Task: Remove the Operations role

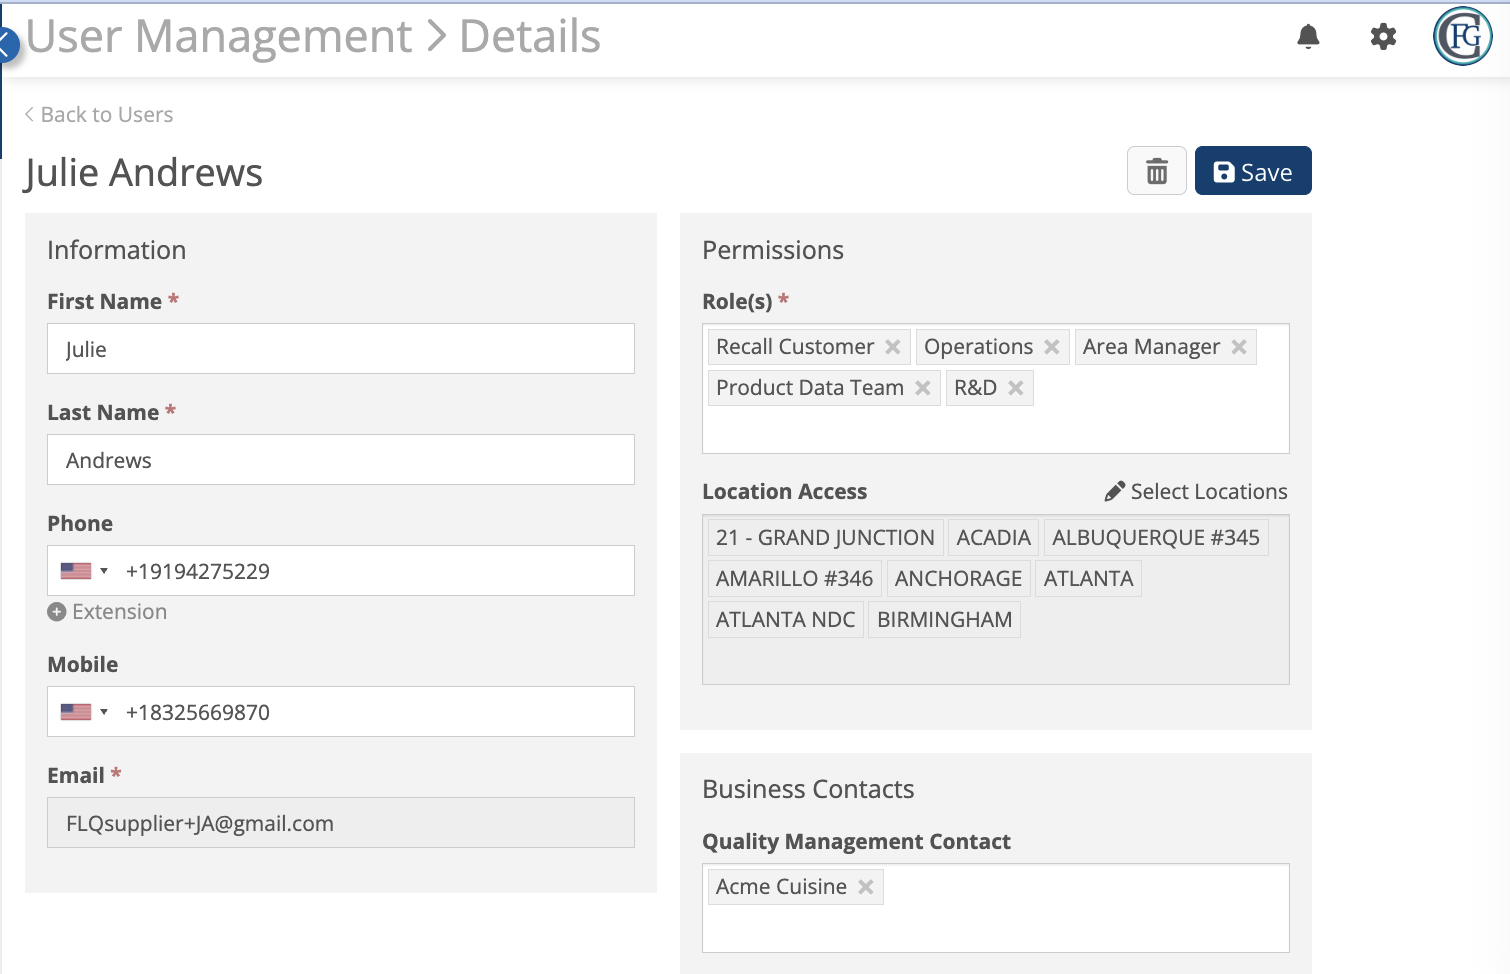Action: [1052, 347]
